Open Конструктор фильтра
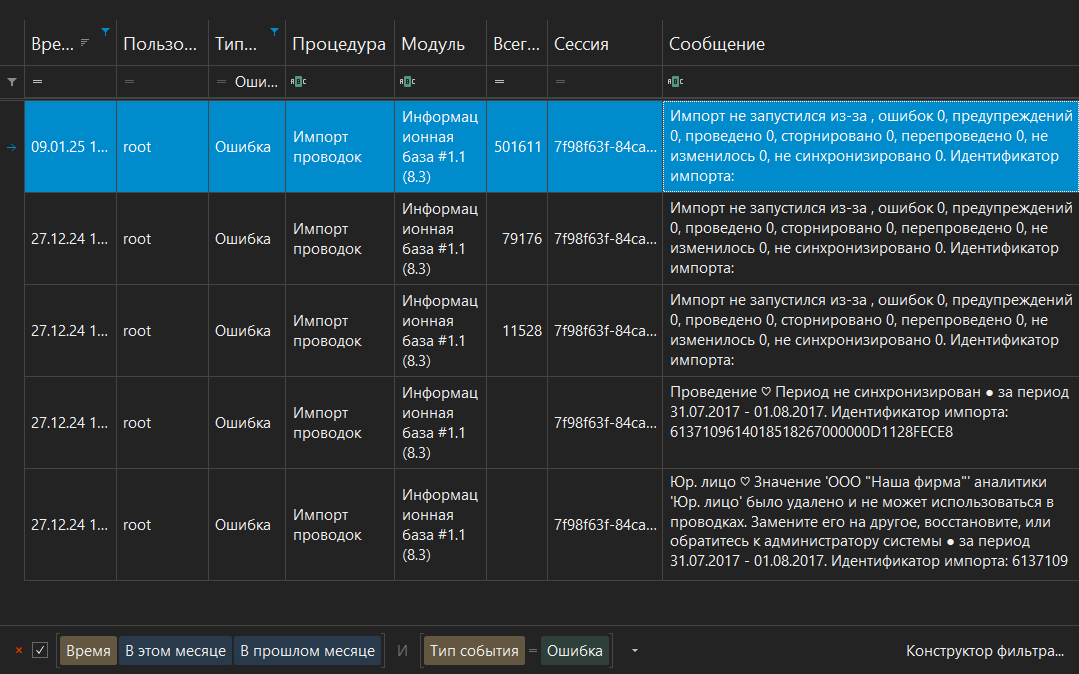The width and height of the screenshot is (1079, 674). pyautogui.click(x=984, y=651)
